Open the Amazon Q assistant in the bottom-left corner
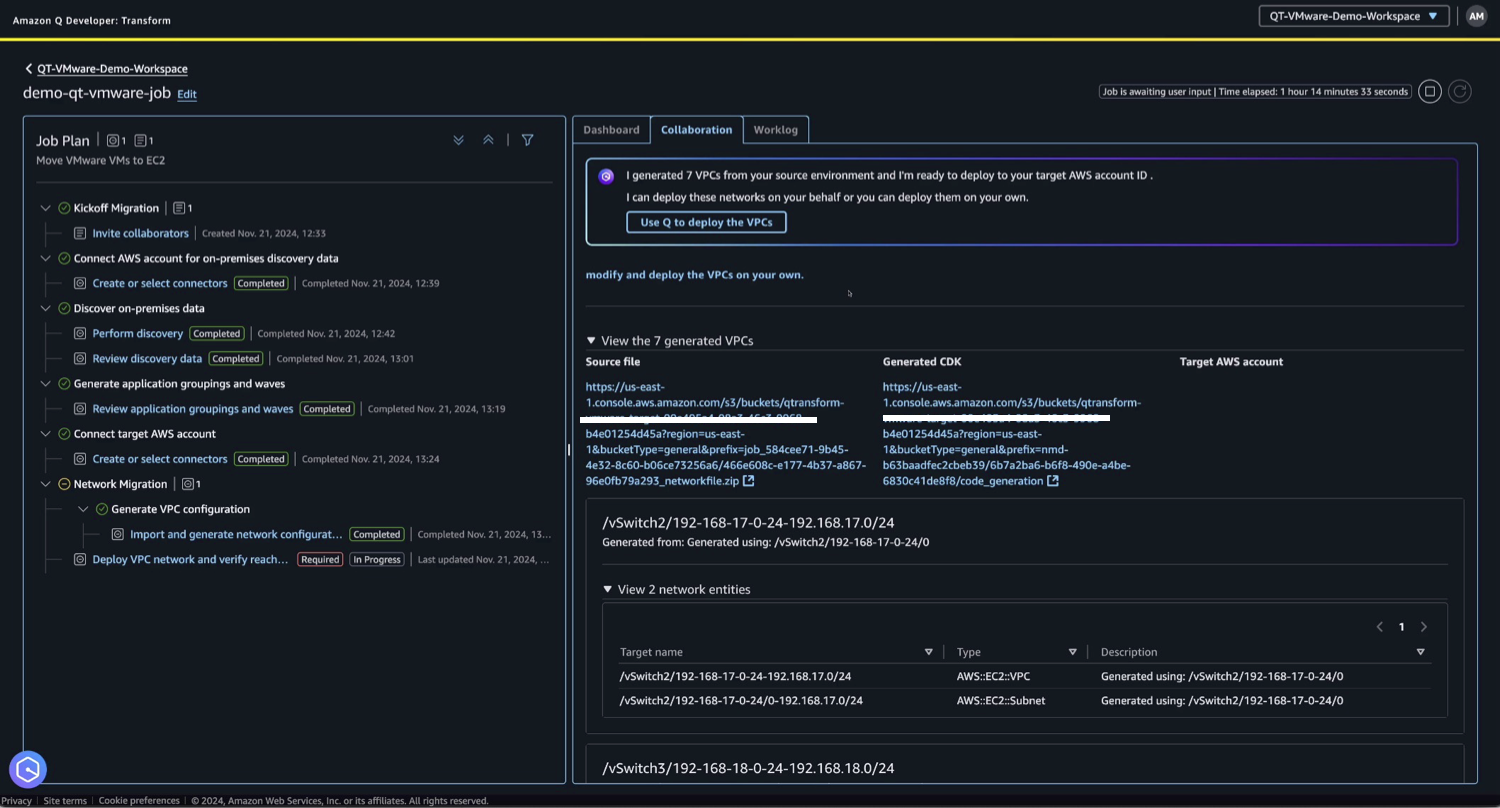The image size is (1500, 808). (x=27, y=769)
